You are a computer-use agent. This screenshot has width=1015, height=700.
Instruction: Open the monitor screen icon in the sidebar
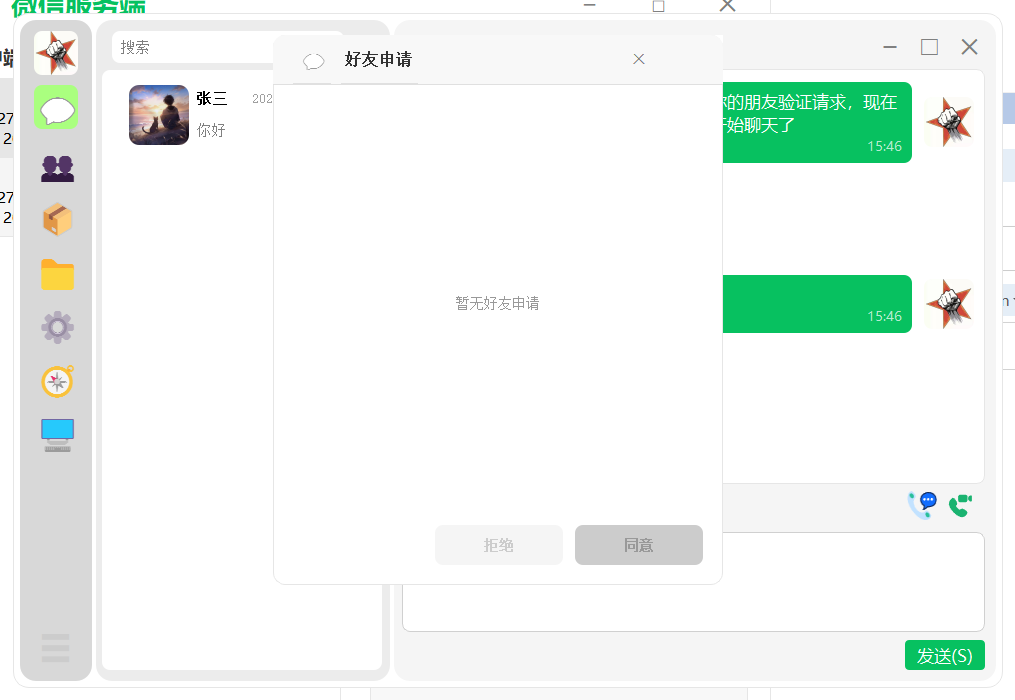pyautogui.click(x=55, y=433)
